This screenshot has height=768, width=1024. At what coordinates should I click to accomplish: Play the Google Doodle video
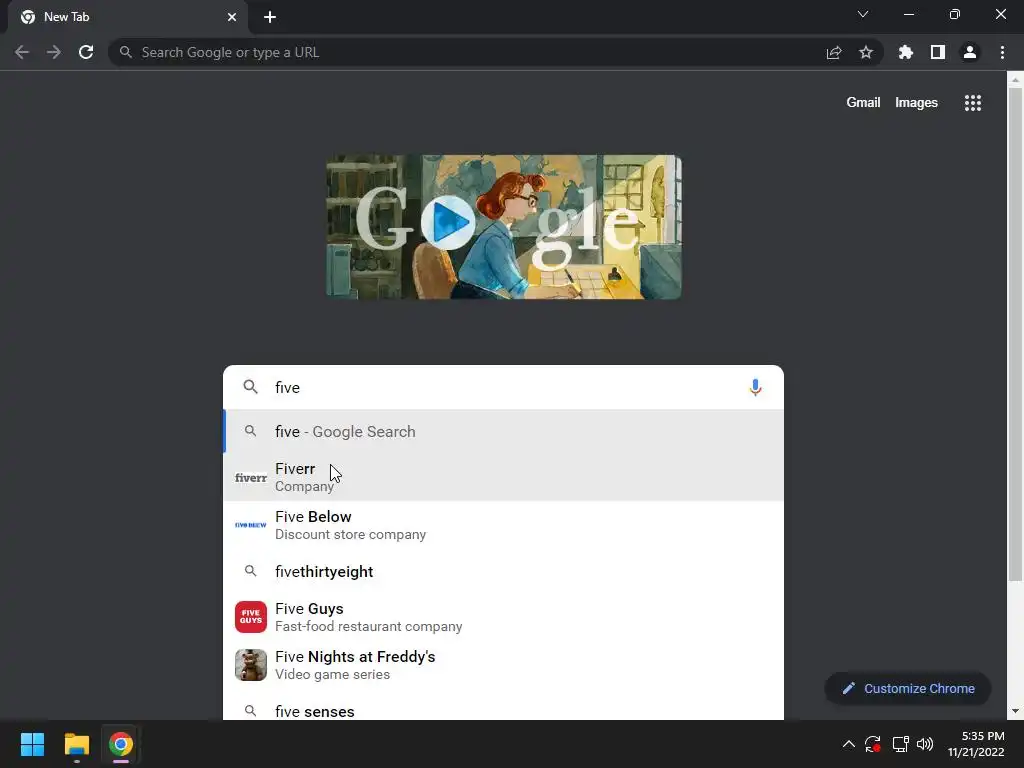pyautogui.click(x=447, y=223)
